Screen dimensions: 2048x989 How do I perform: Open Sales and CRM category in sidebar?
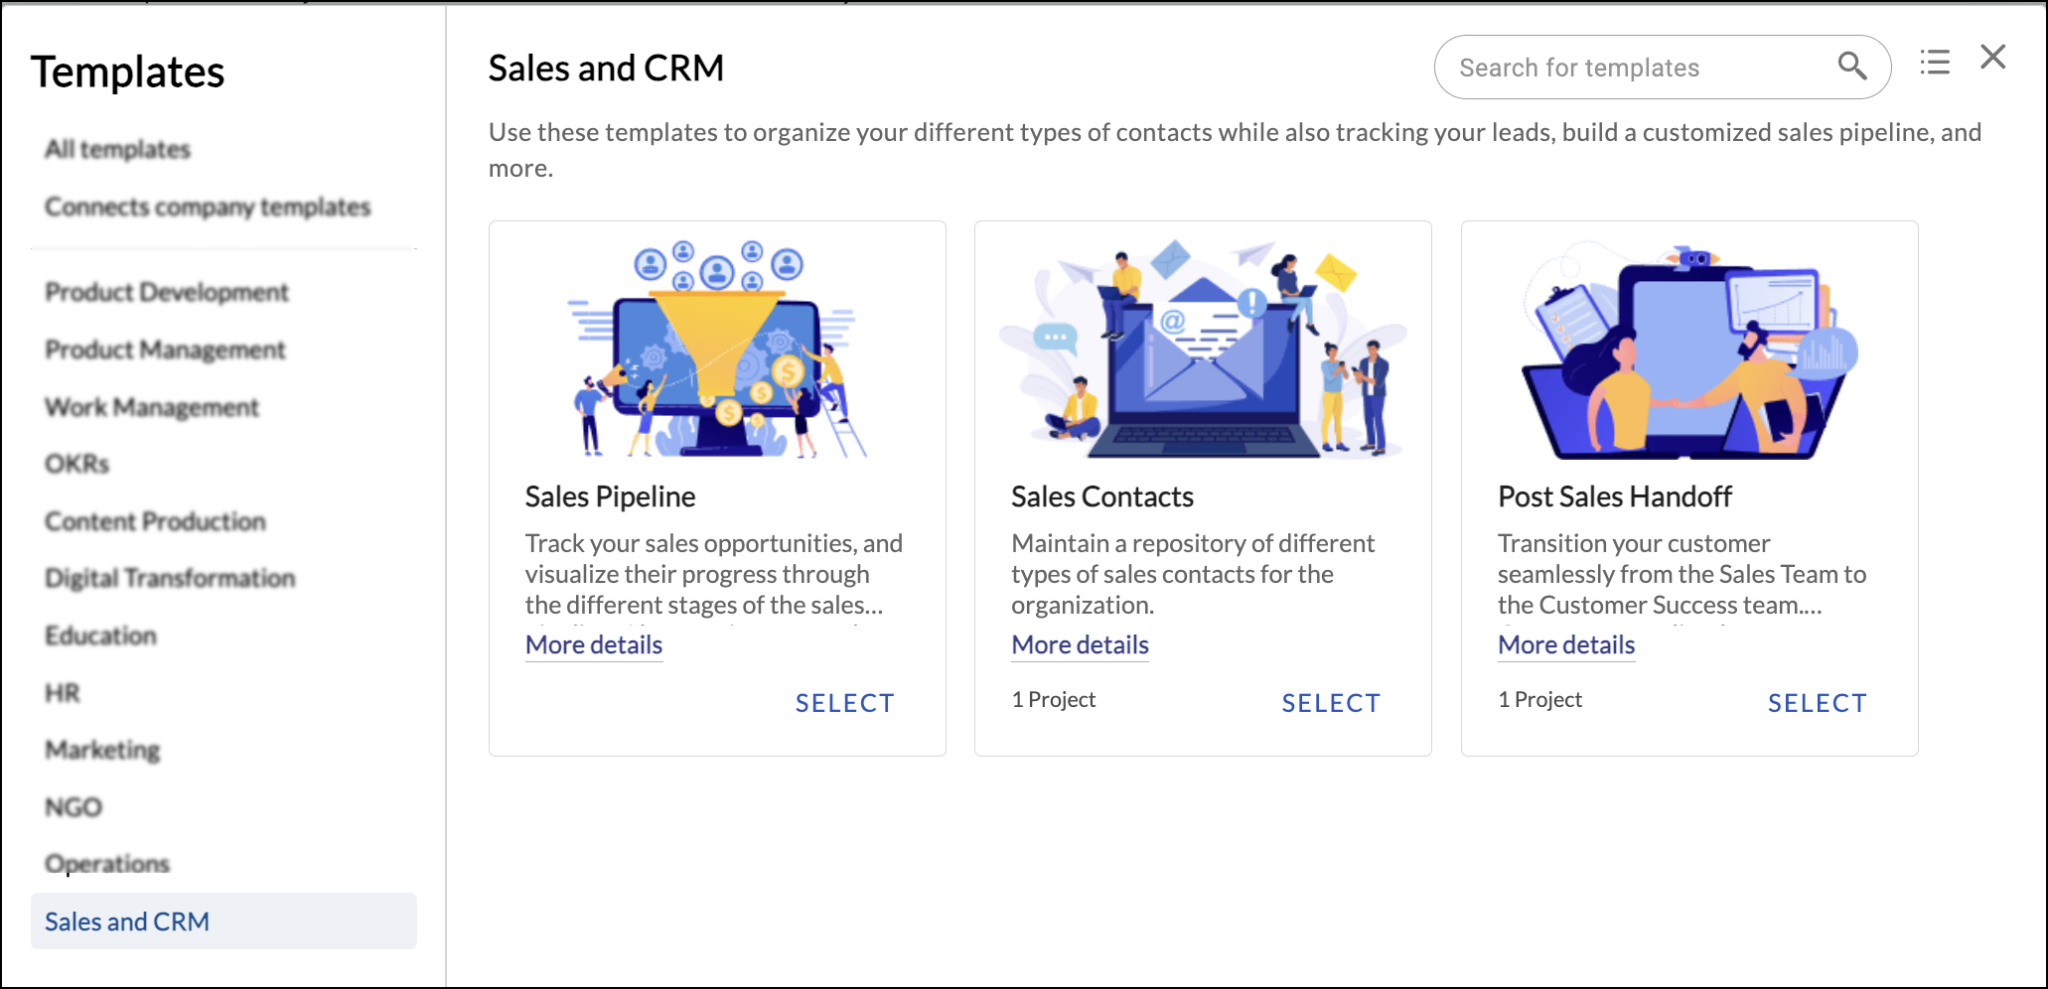(126, 921)
